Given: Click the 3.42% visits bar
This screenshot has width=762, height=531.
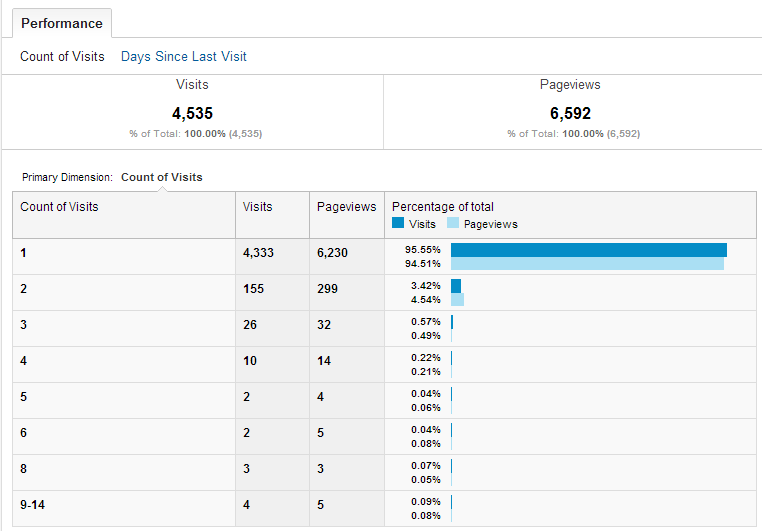Looking at the screenshot, I should pos(456,286).
